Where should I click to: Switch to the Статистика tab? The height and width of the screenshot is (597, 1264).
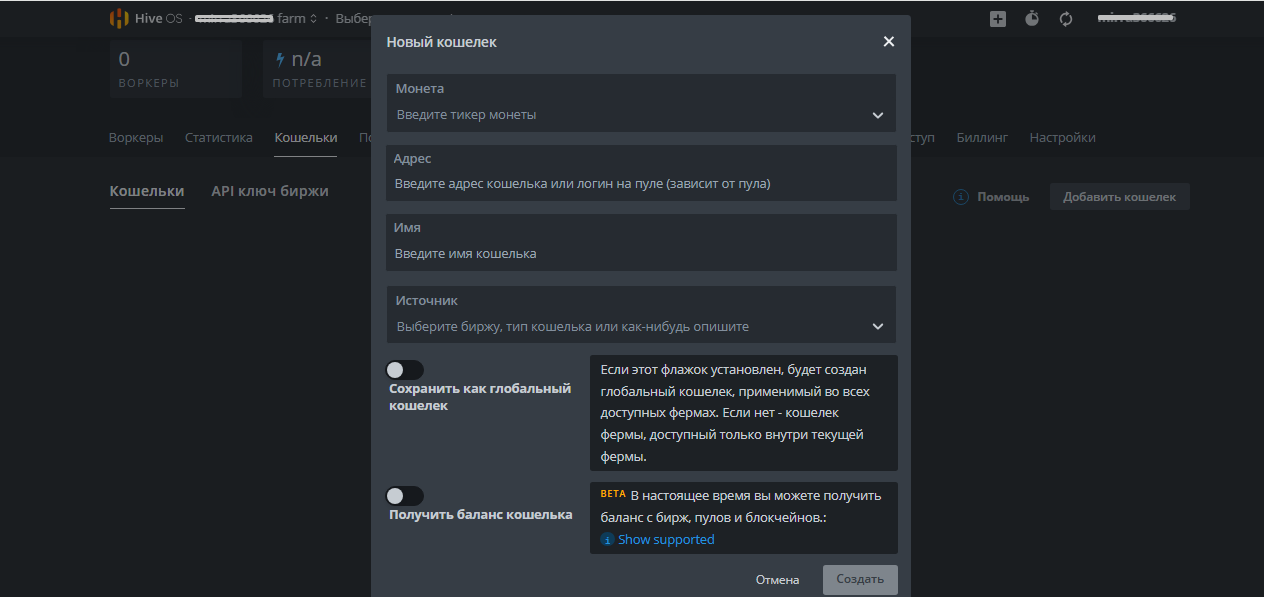pos(219,138)
